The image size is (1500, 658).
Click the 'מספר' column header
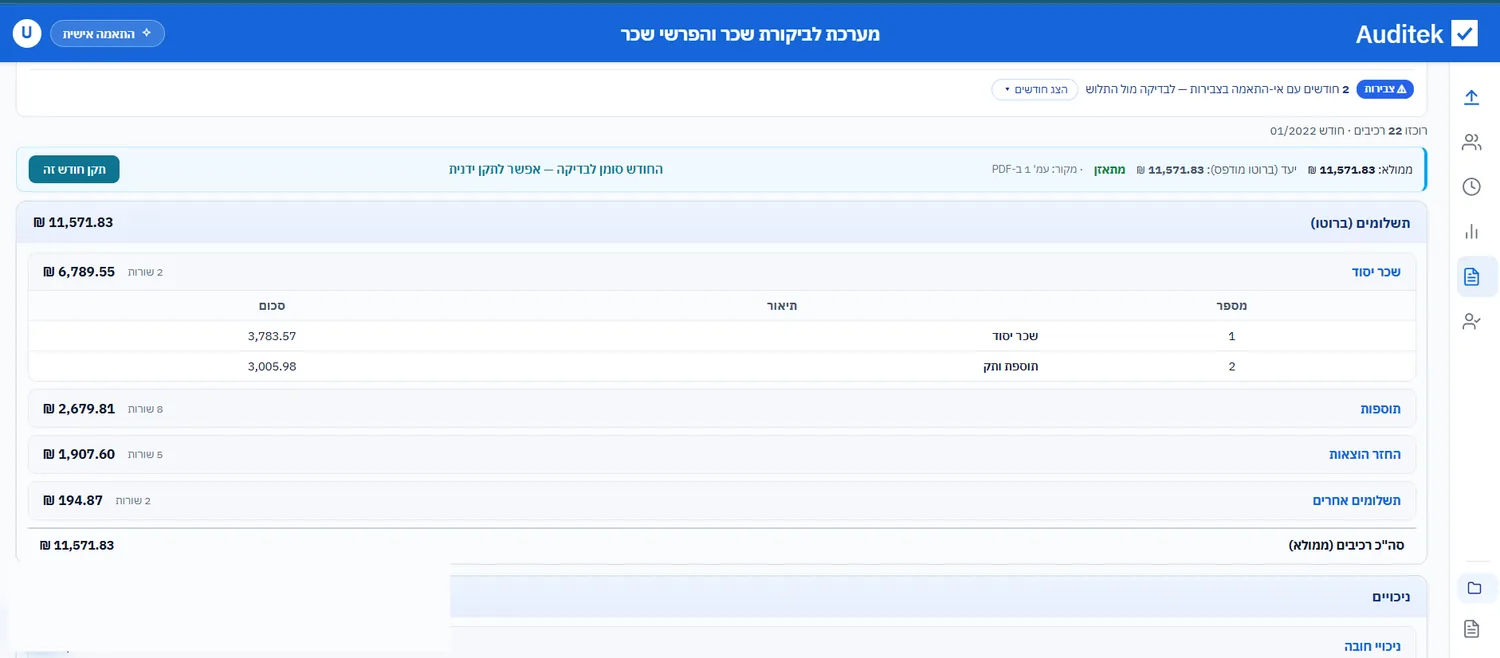coord(1231,305)
